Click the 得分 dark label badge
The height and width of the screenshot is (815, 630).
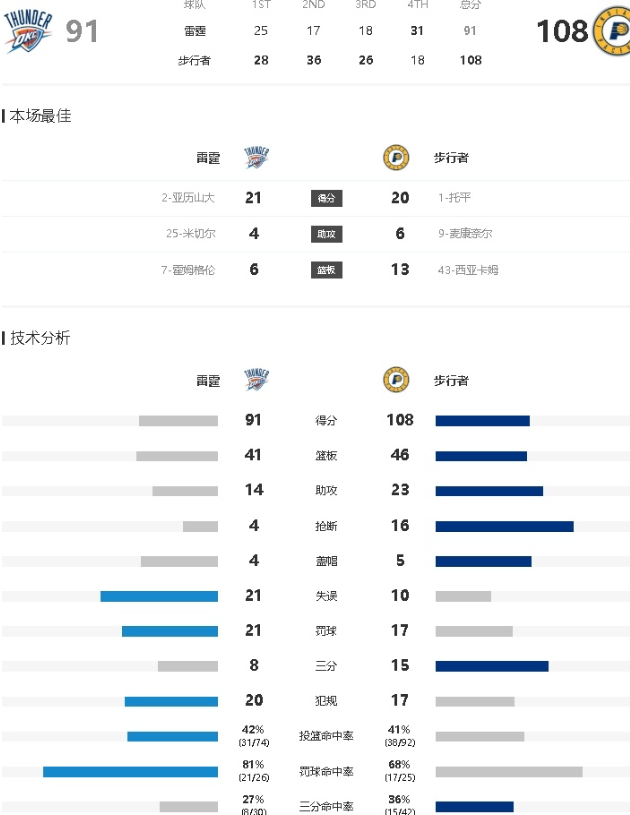326,198
